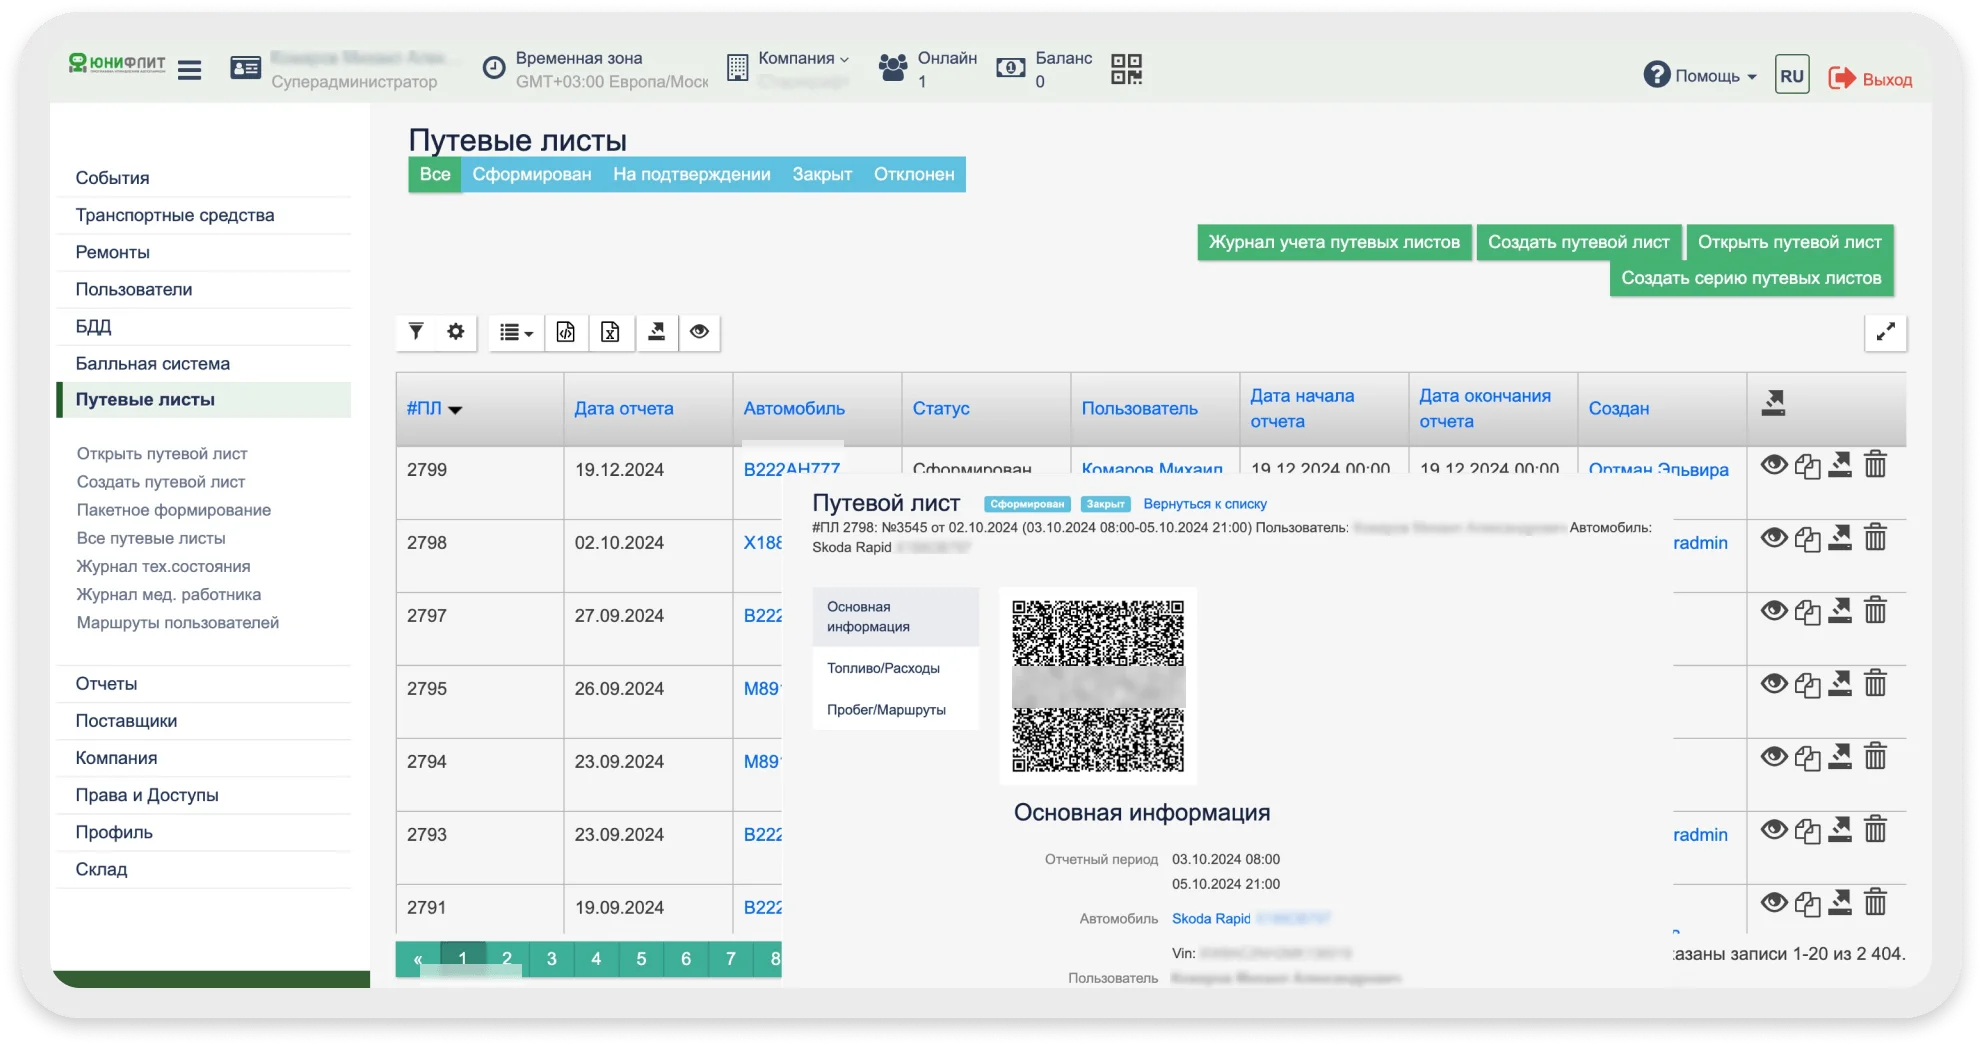Download waybill 2798

click(1840, 538)
